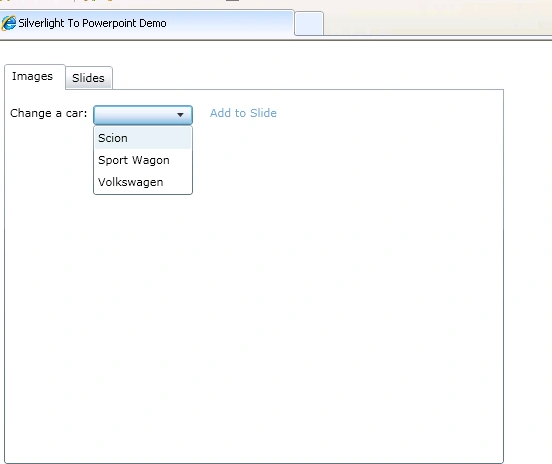This screenshot has width=552, height=464.
Task: Click the Internet Explorer icon on browser tab
Action: (8, 23)
